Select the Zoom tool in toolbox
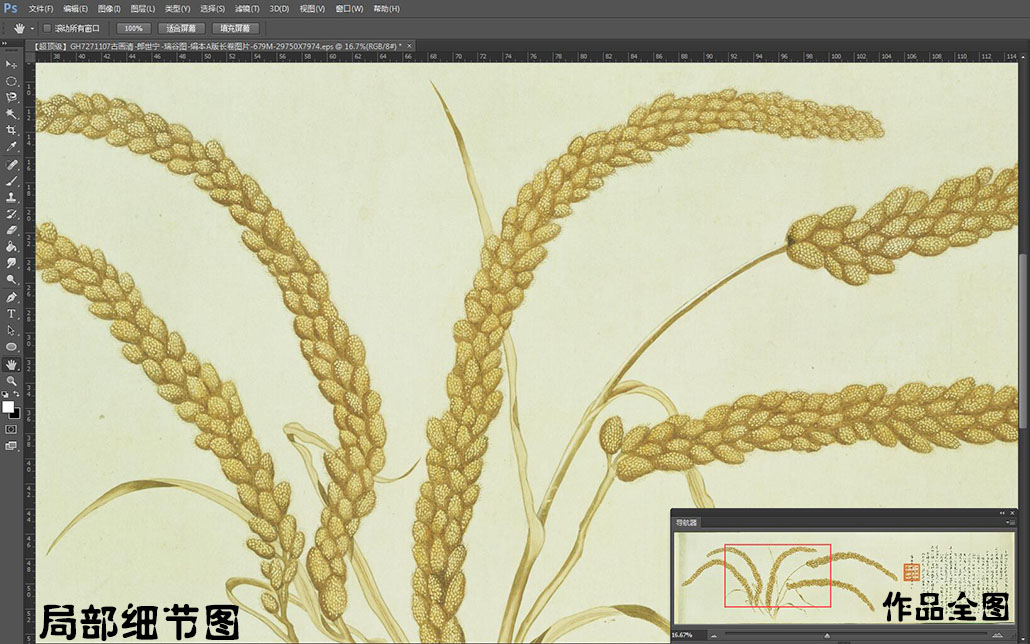Screen dimensions: 1030x644 (x=11, y=381)
